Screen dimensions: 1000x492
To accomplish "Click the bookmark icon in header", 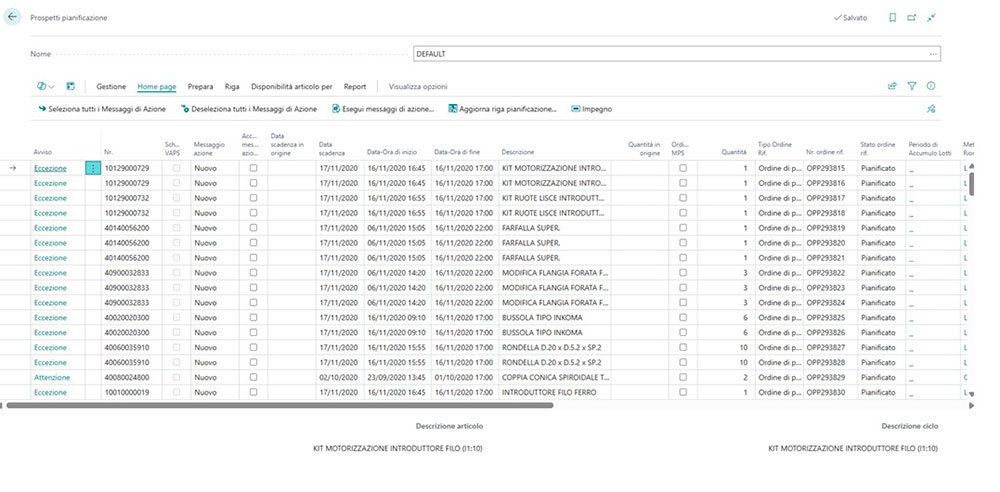I will 893,18.
